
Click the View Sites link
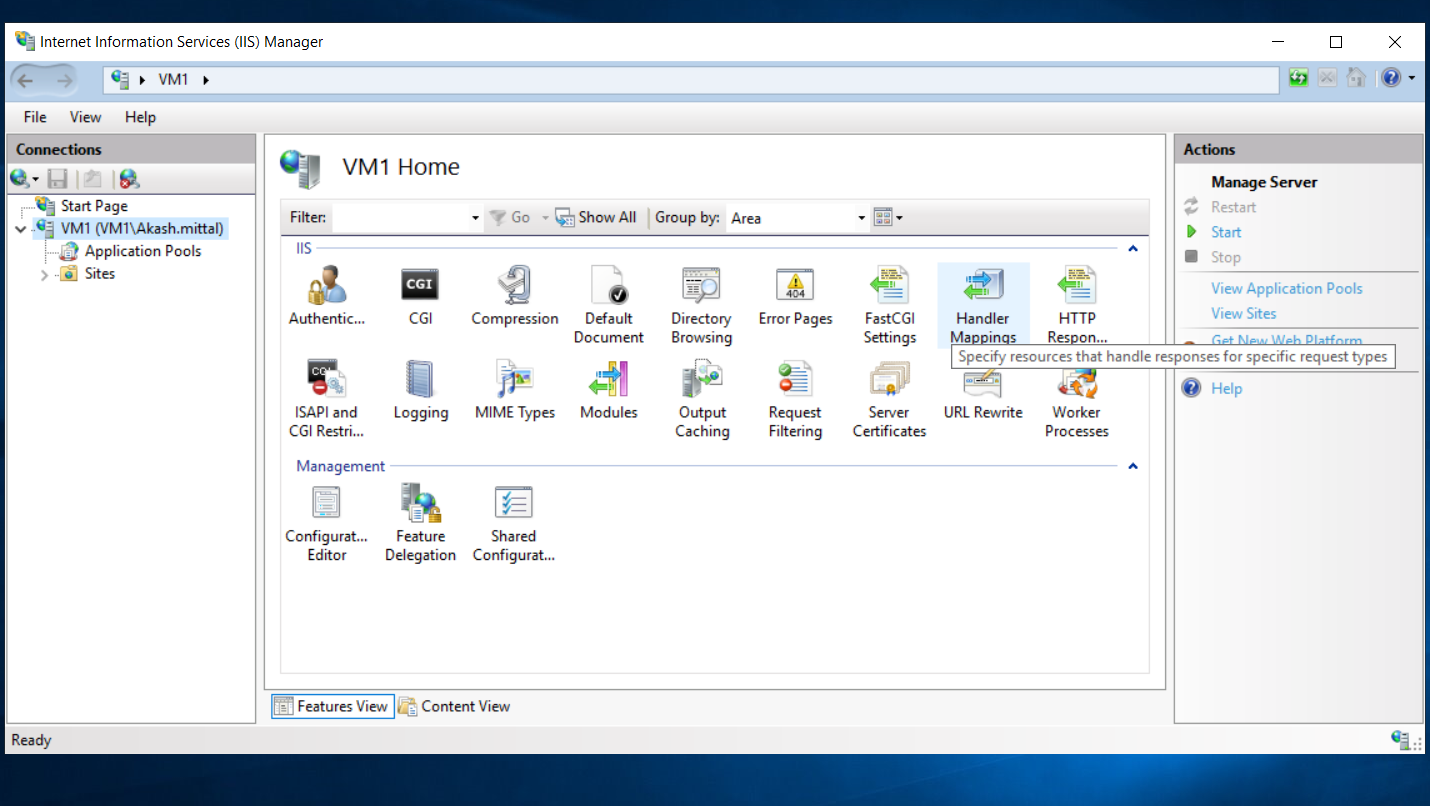click(1244, 313)
